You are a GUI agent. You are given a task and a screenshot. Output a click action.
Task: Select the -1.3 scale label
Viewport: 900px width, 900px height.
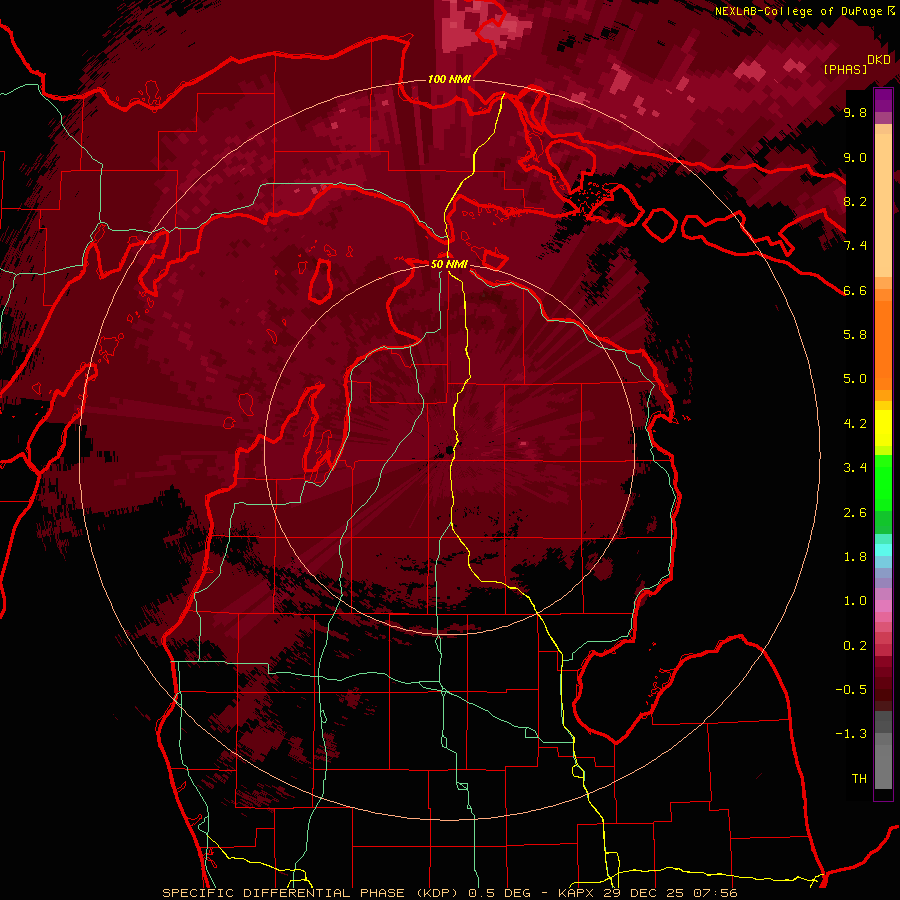pyautogui.click(x=851, y=734)
